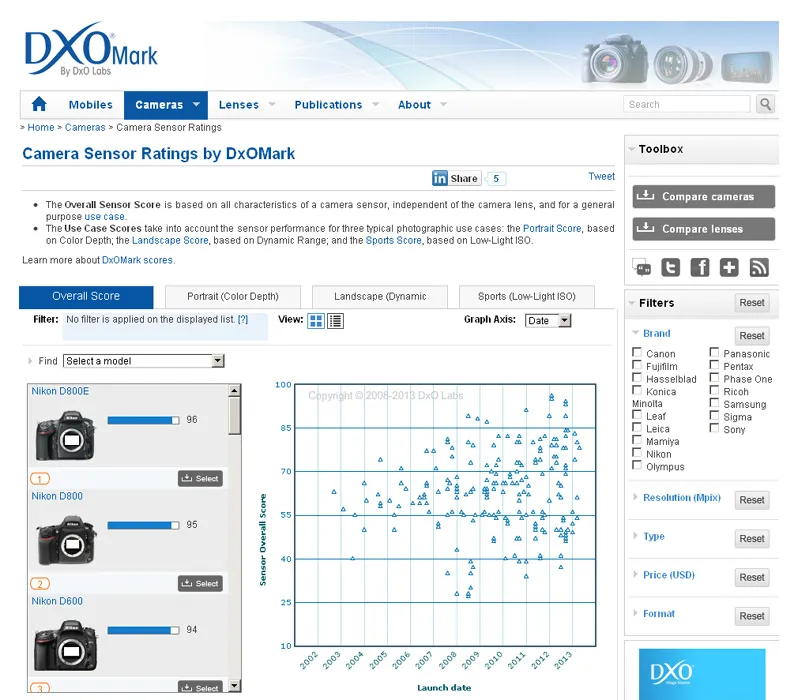The width and height of the screenshot is (800, 700).
Task: Open the Portrait Score link
Action: [x=552, y=229]
